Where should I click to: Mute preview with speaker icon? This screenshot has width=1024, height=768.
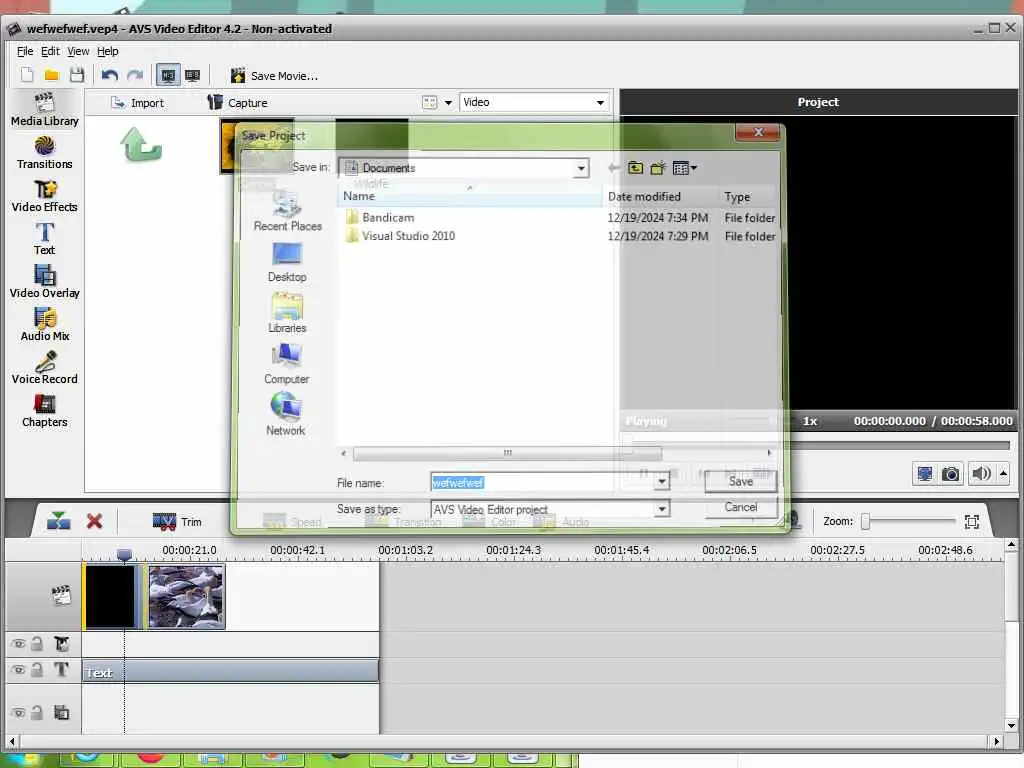pos(981,473)
